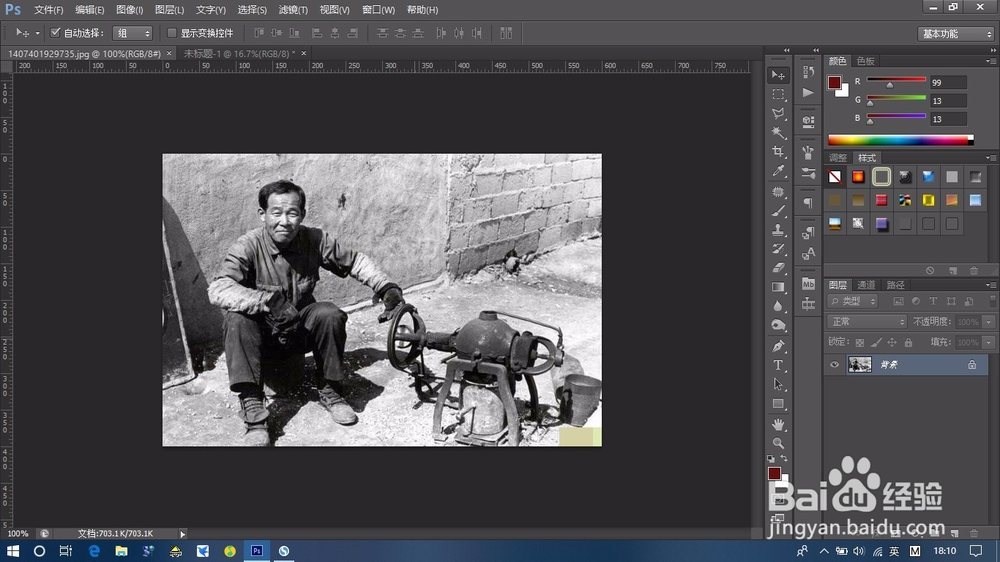Image resolution: width=1000 pixels, height=562 pixels.
Task: Pick a color from the spectrum ramp
Action: 900,140
